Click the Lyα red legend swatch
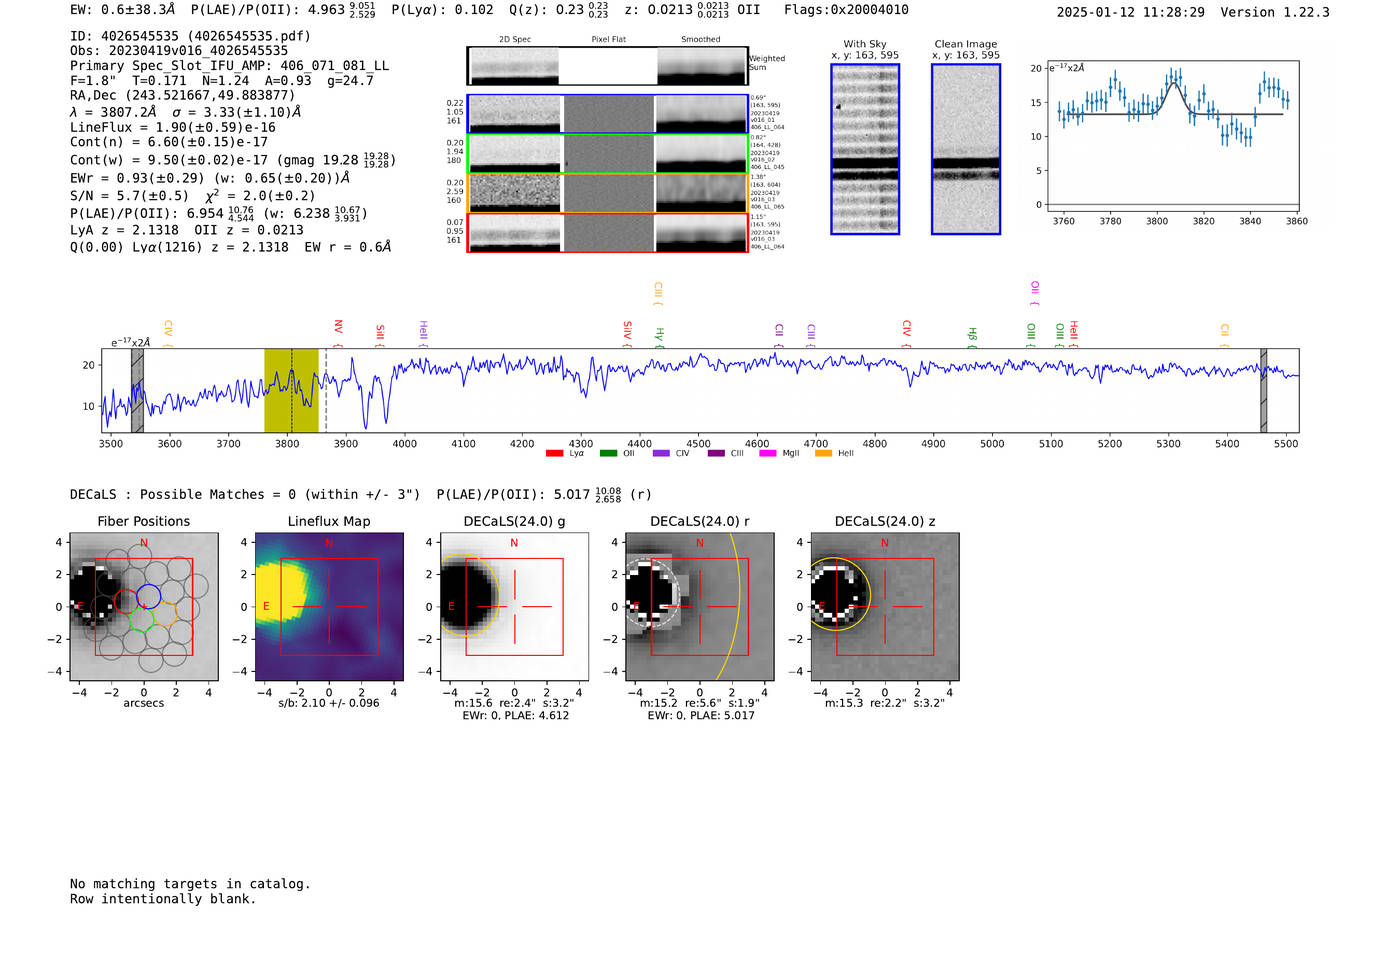Screen dimensions: 1400x953 554,454
